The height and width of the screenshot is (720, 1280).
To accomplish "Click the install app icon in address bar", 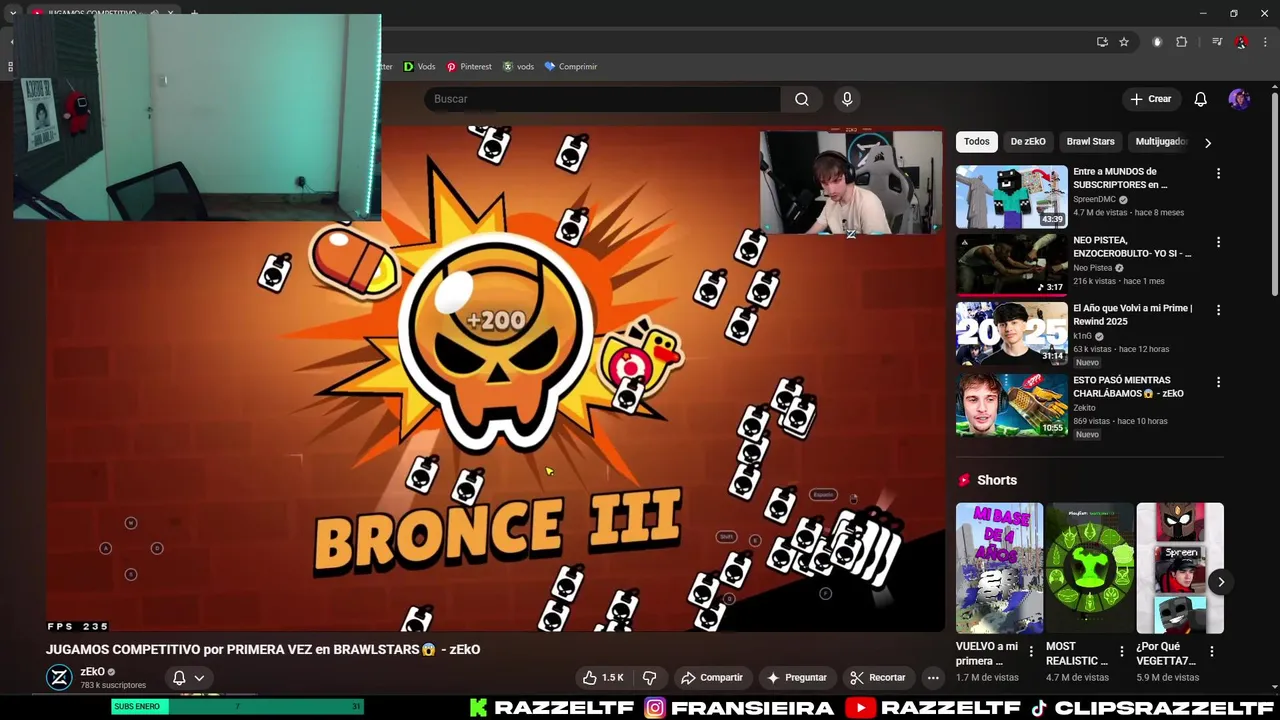I will click(x=1102, y=42).
